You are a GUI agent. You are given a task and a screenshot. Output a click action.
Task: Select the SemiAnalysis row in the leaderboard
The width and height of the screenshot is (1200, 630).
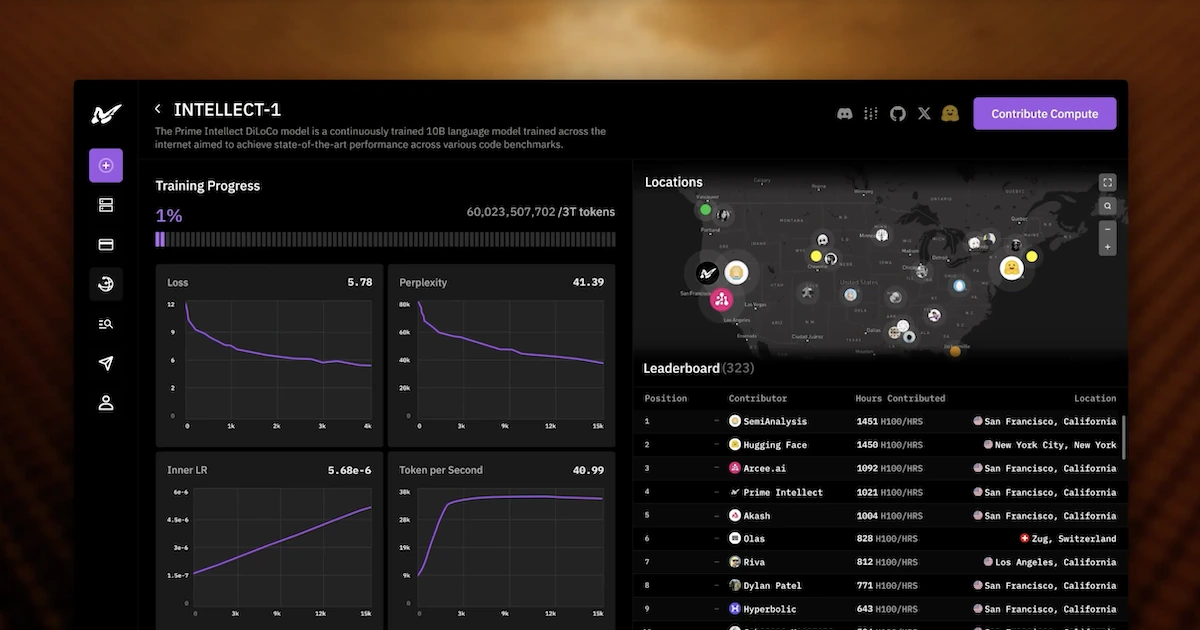point(880,422)
